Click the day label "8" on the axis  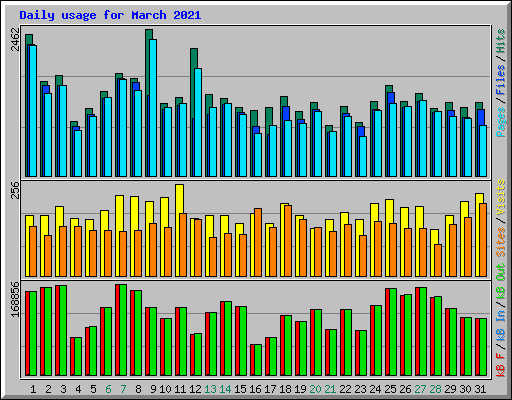pyautogui.click(x=138, y=389)
